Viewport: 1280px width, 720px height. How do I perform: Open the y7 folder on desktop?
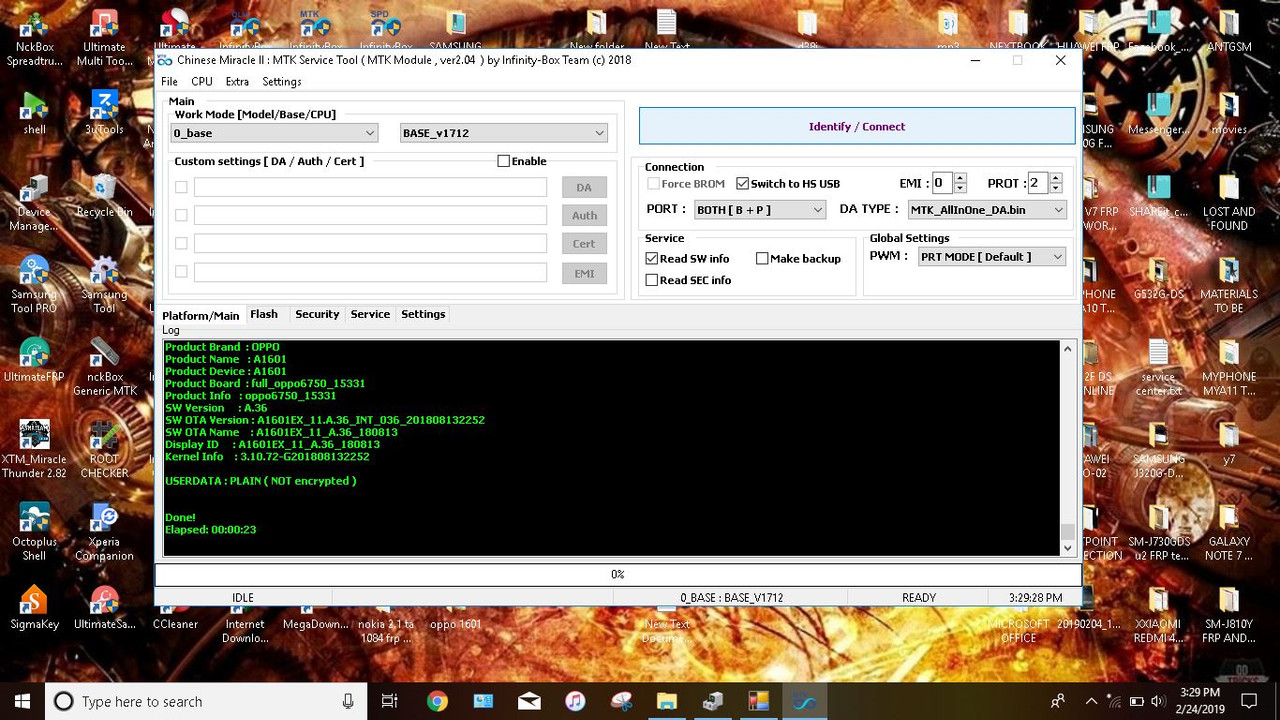pyautogui.click(x=1229, y=443)
